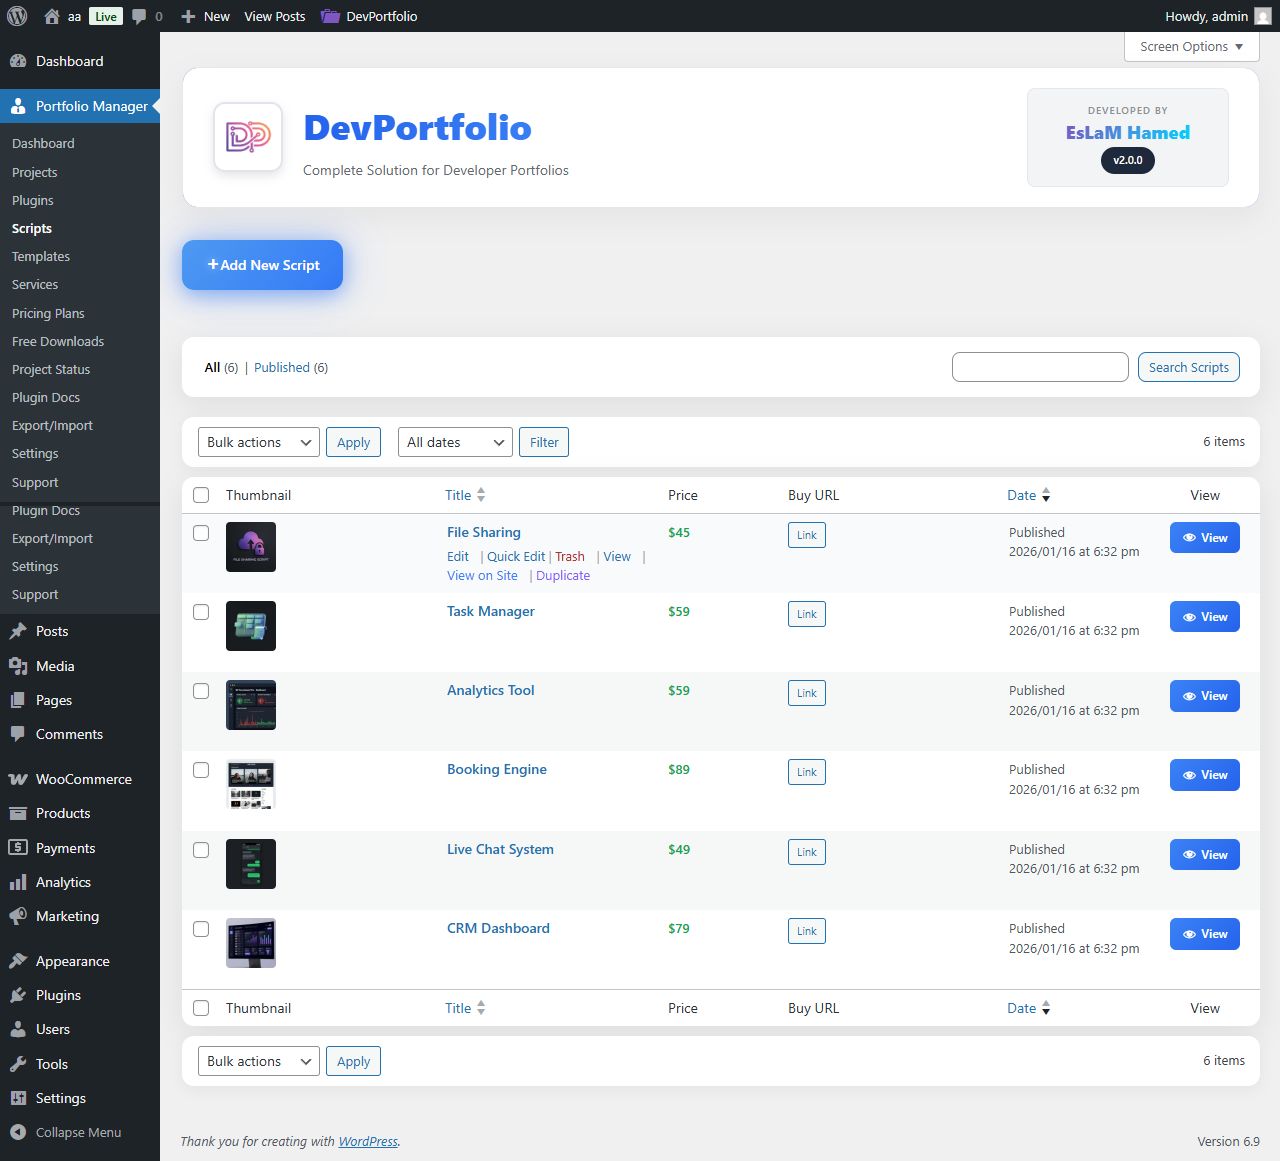The image size is (1280, 1161).
Task: Select the Task Manager row checkbox
Action: coord(201,612)
